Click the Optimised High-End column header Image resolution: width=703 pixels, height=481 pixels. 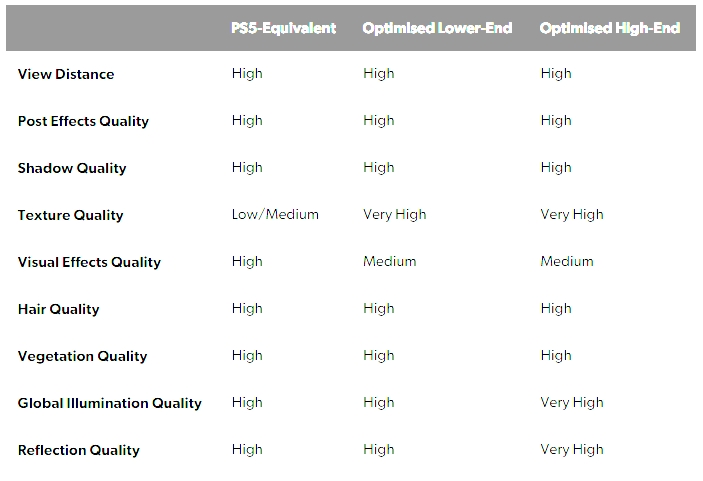(x=609, y=28)
